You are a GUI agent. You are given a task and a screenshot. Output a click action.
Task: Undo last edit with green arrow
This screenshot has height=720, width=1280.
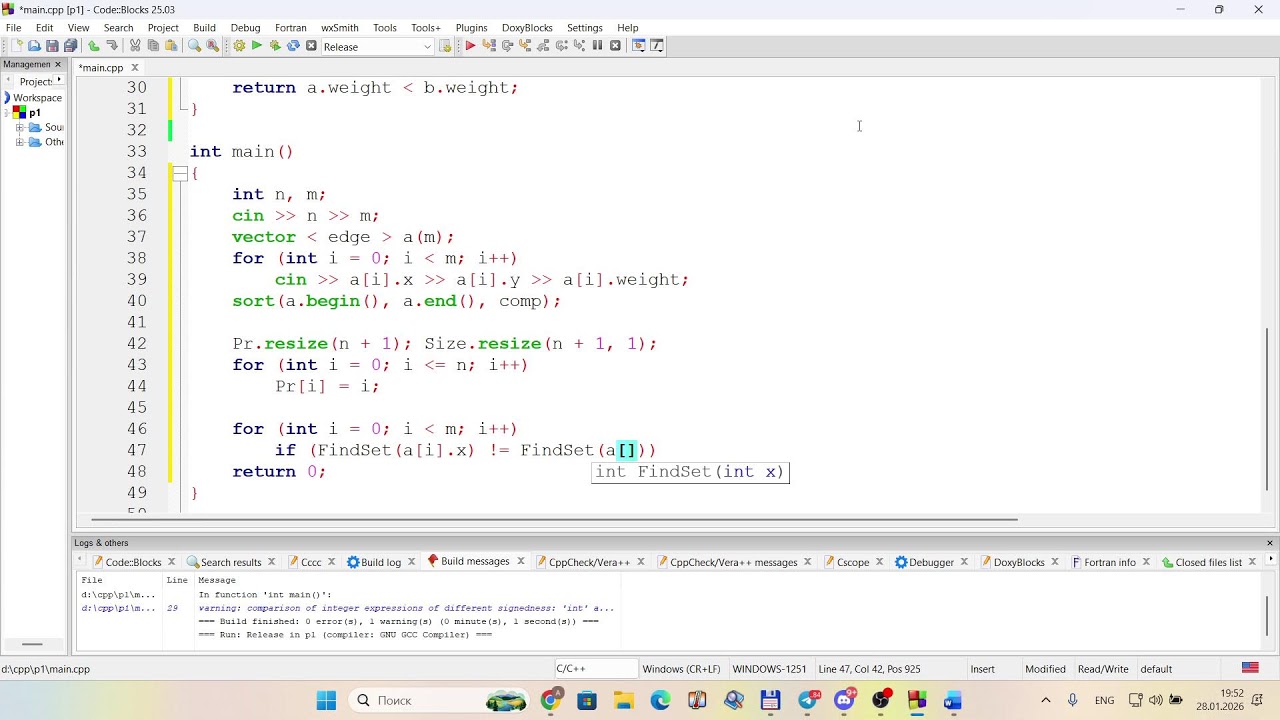click(x=94, y=46)
